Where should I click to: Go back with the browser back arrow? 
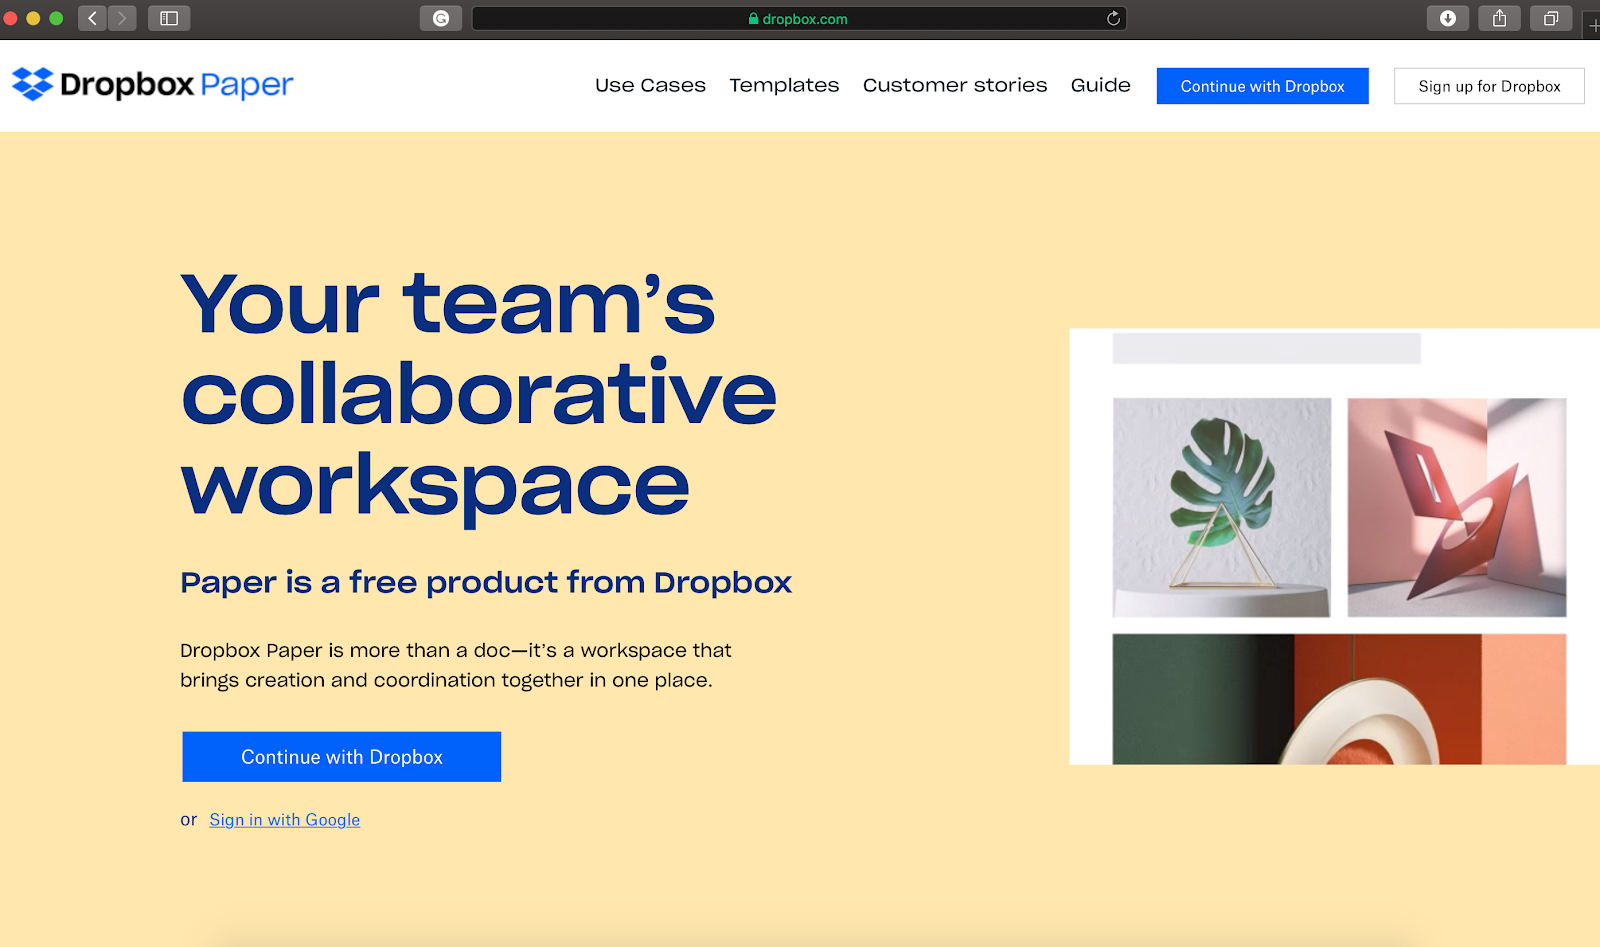pyautogui.click(x=92, y=18)
